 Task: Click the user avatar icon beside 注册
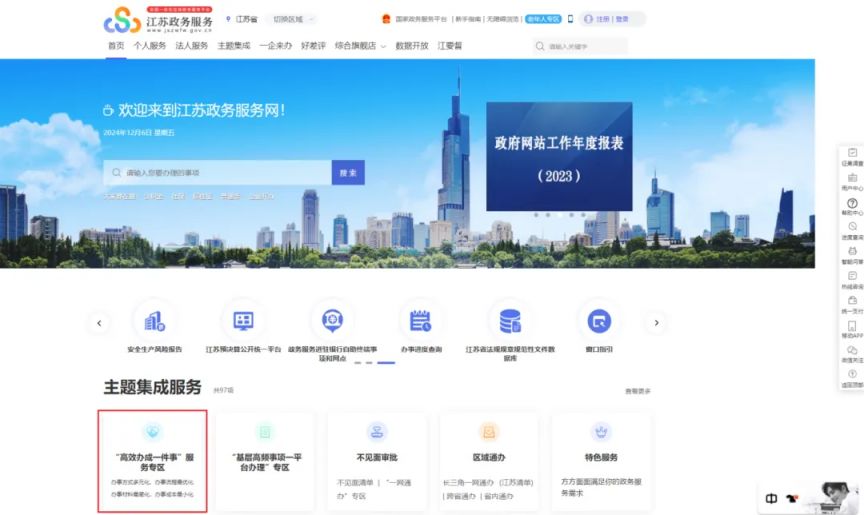pyautogui.click(x=588, y=19)
